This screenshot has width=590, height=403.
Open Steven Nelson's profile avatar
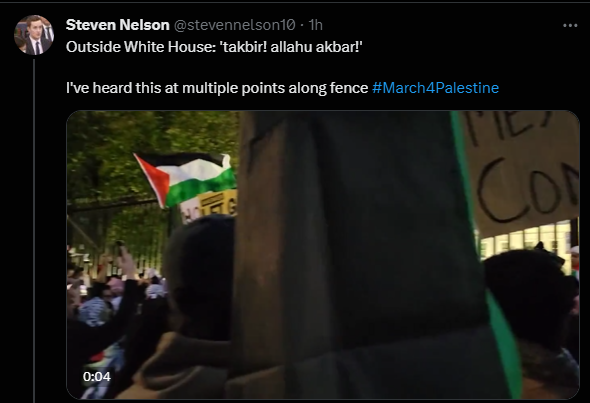pyautogui.click(x=34, y=35)
